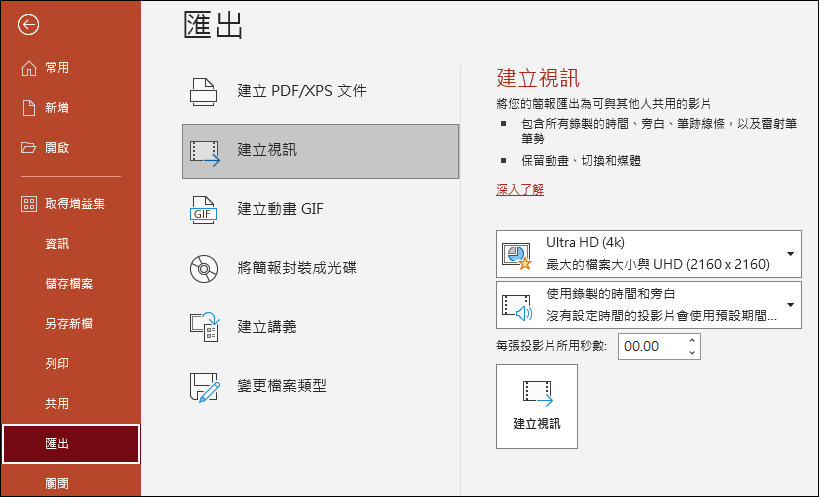Click the new document icon
This screenshot has height=497, width=819.
(x=29, y=108)
